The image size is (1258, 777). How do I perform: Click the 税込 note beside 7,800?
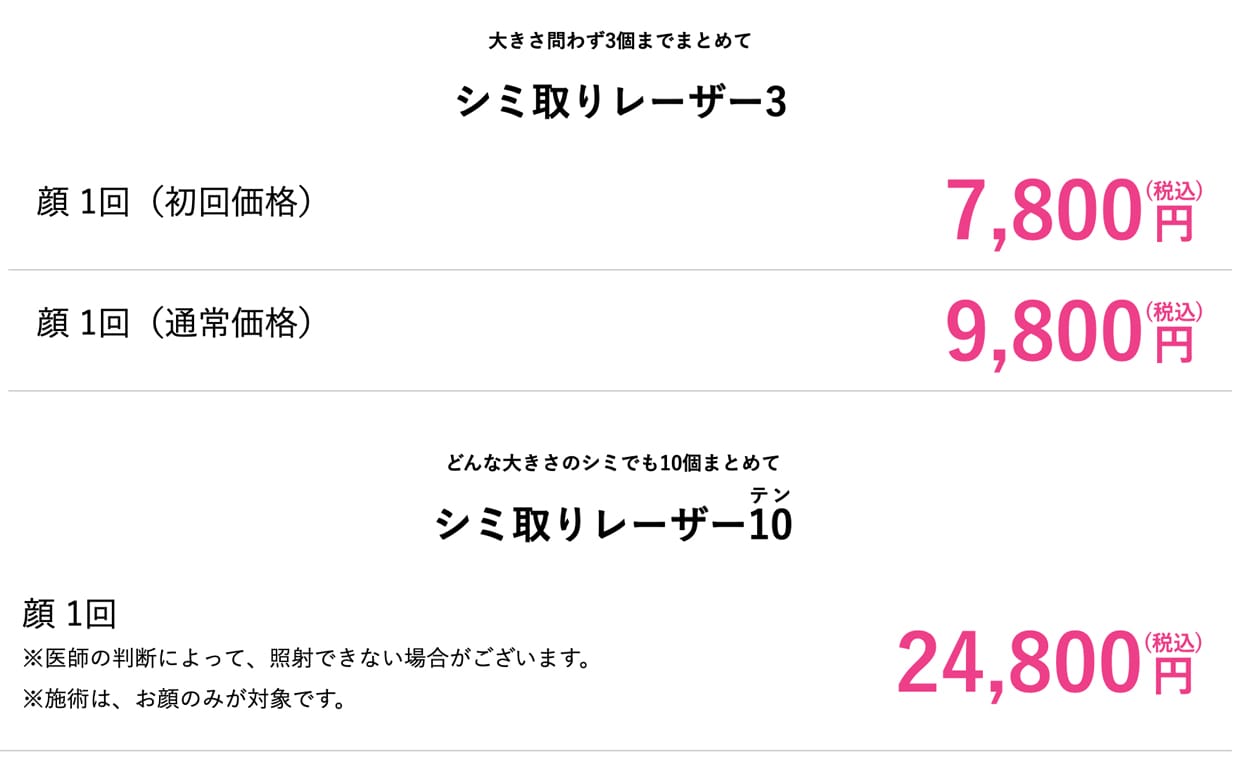click(x=1173, y=189)
